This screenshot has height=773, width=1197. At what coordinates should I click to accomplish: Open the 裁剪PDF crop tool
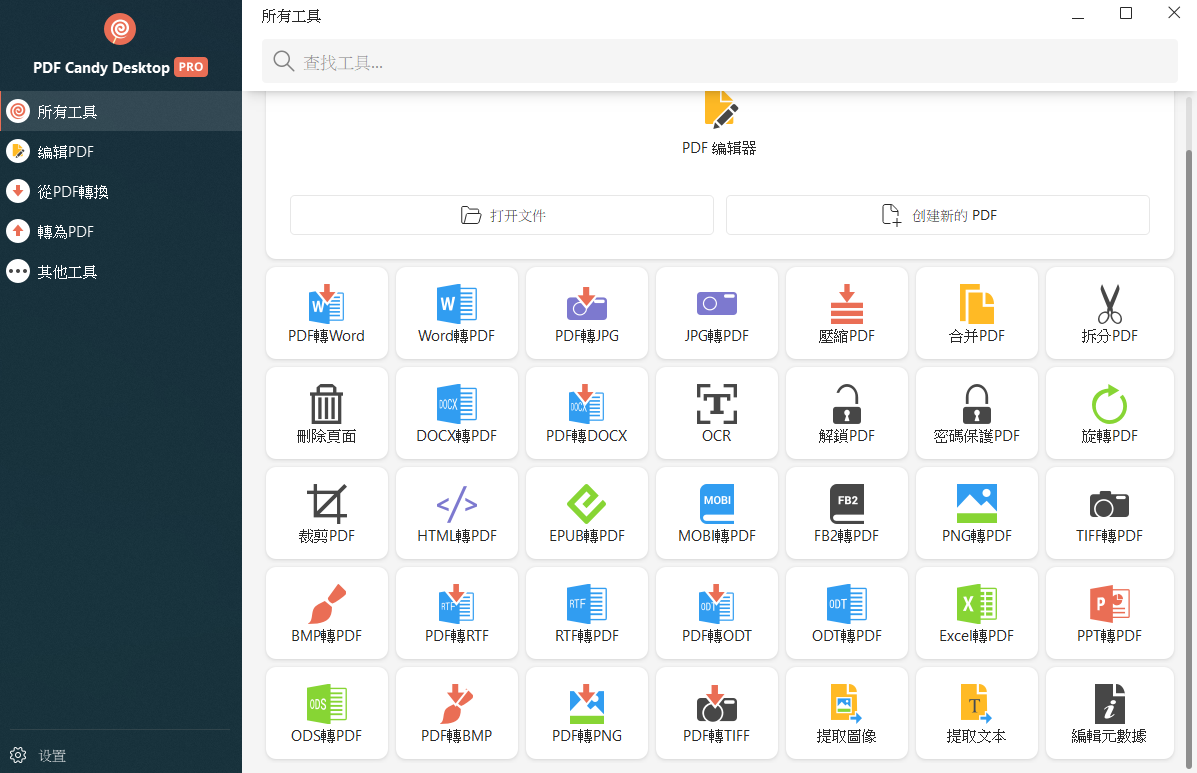327,513
